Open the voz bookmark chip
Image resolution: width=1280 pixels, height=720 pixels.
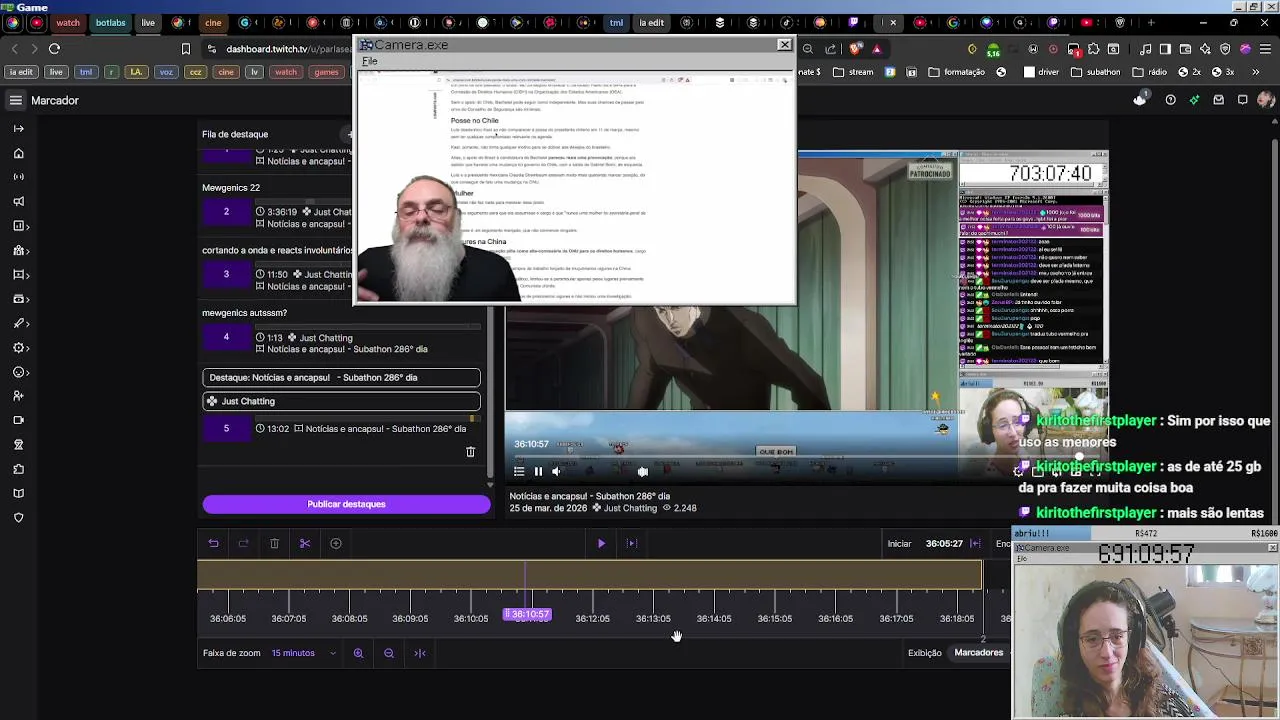(166, 72)
